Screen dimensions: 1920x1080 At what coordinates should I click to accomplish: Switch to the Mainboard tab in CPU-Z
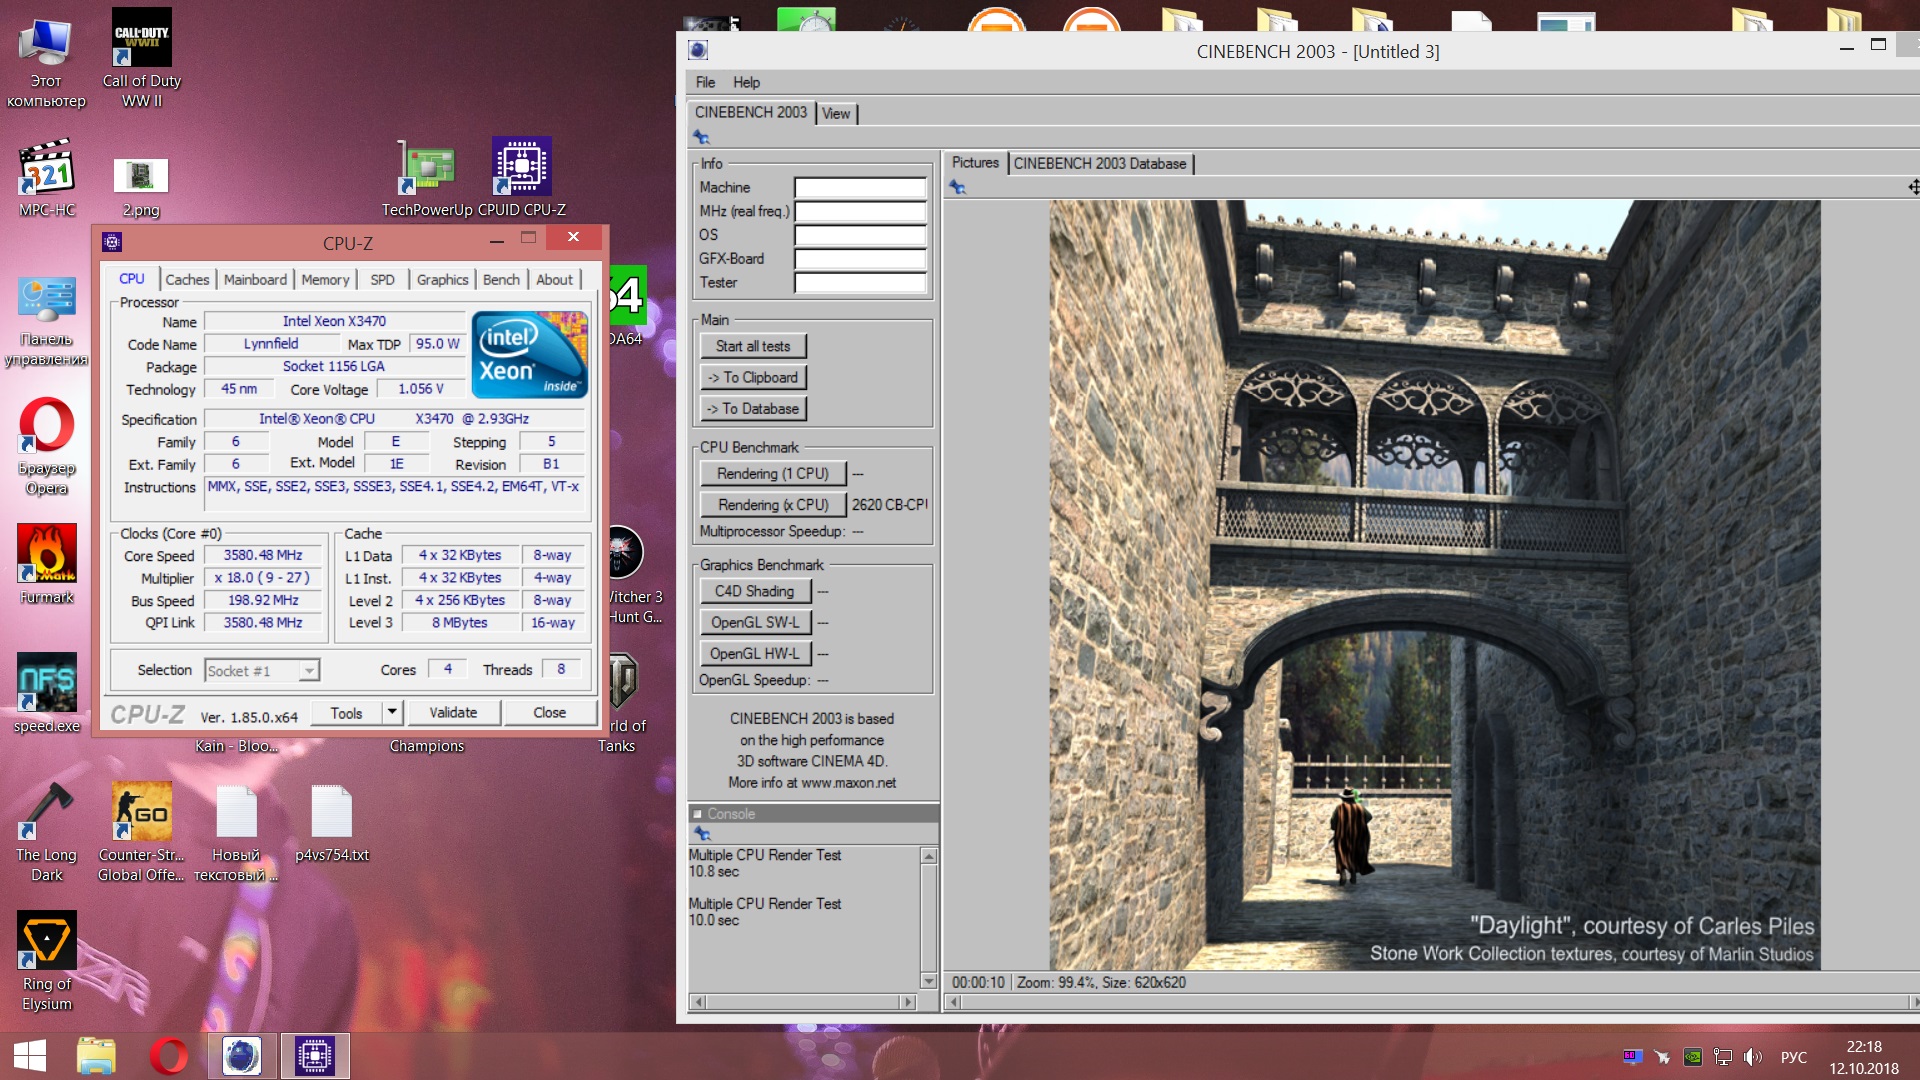[x=255, y=280]
